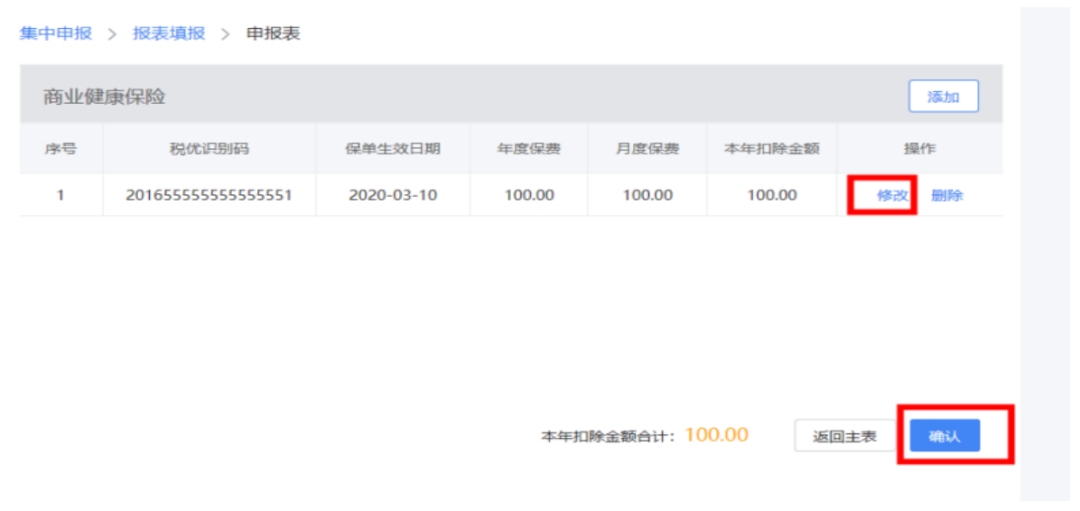Click the 本年扣除金额 column header
This screenshot has height=511, width=1080.
[x=771, y=149]
